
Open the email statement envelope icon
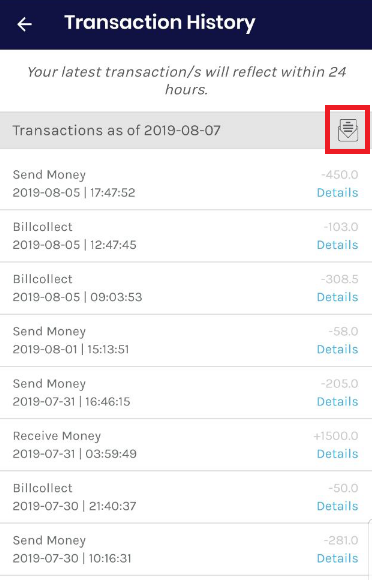coord(348,130)
